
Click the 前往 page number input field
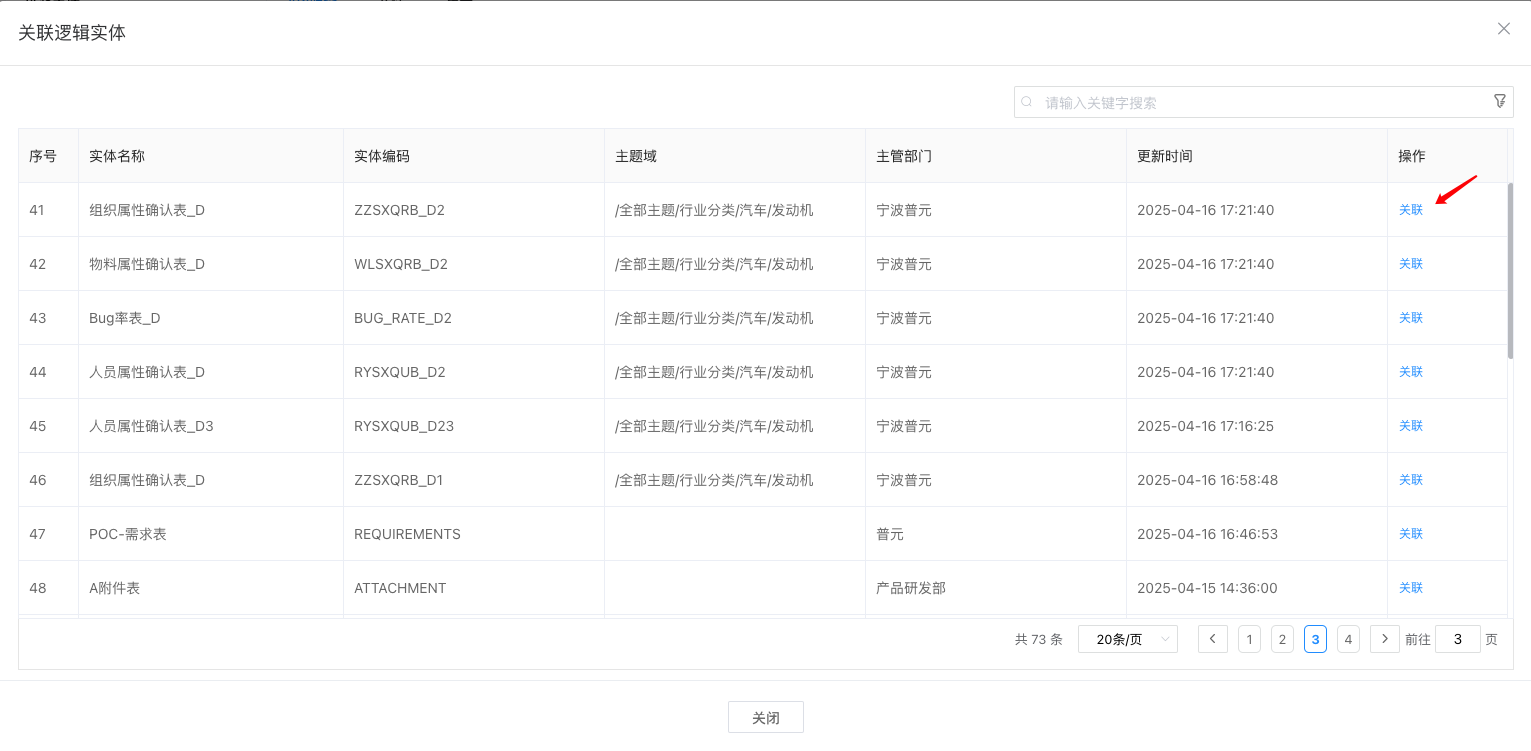1457,639
